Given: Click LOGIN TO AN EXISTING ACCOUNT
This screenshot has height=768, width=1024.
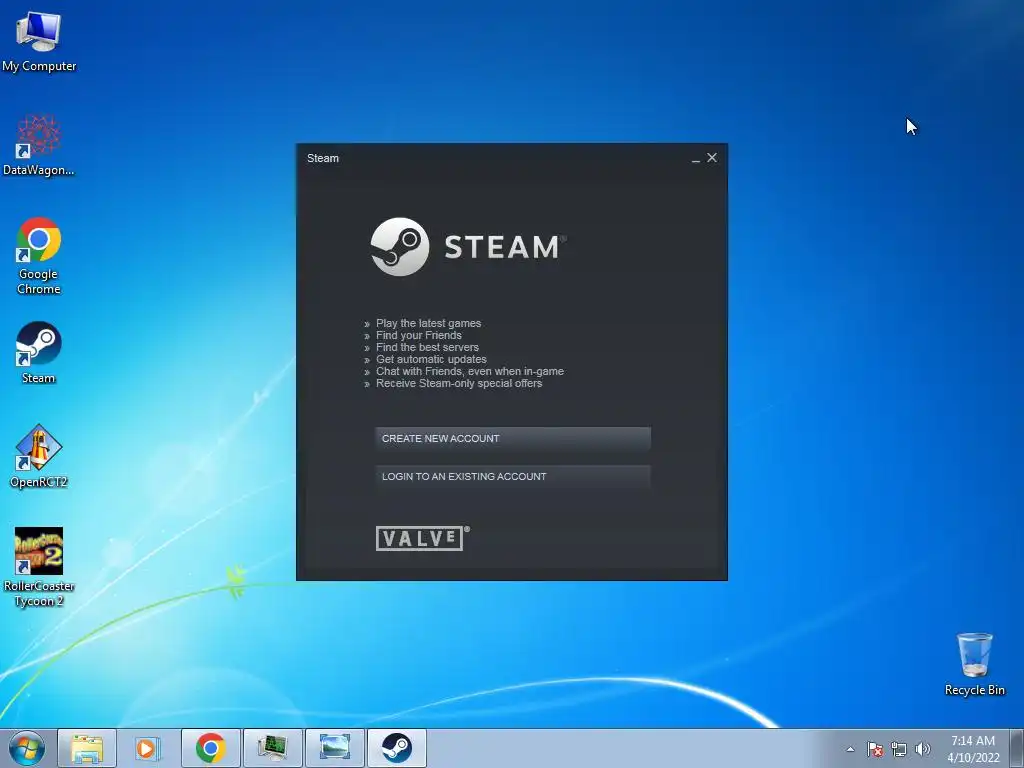Looking at the screenshot, I should 513,477.
